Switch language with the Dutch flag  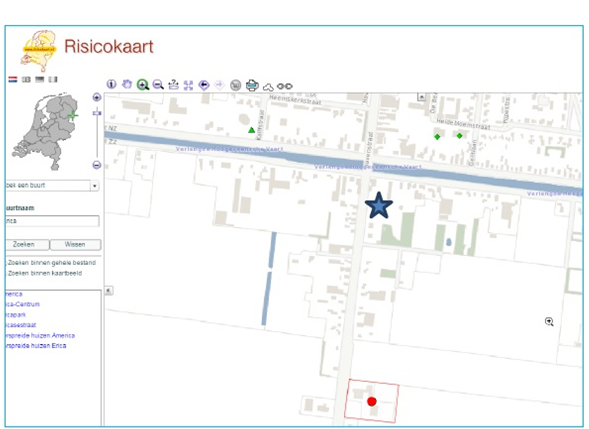13,79
